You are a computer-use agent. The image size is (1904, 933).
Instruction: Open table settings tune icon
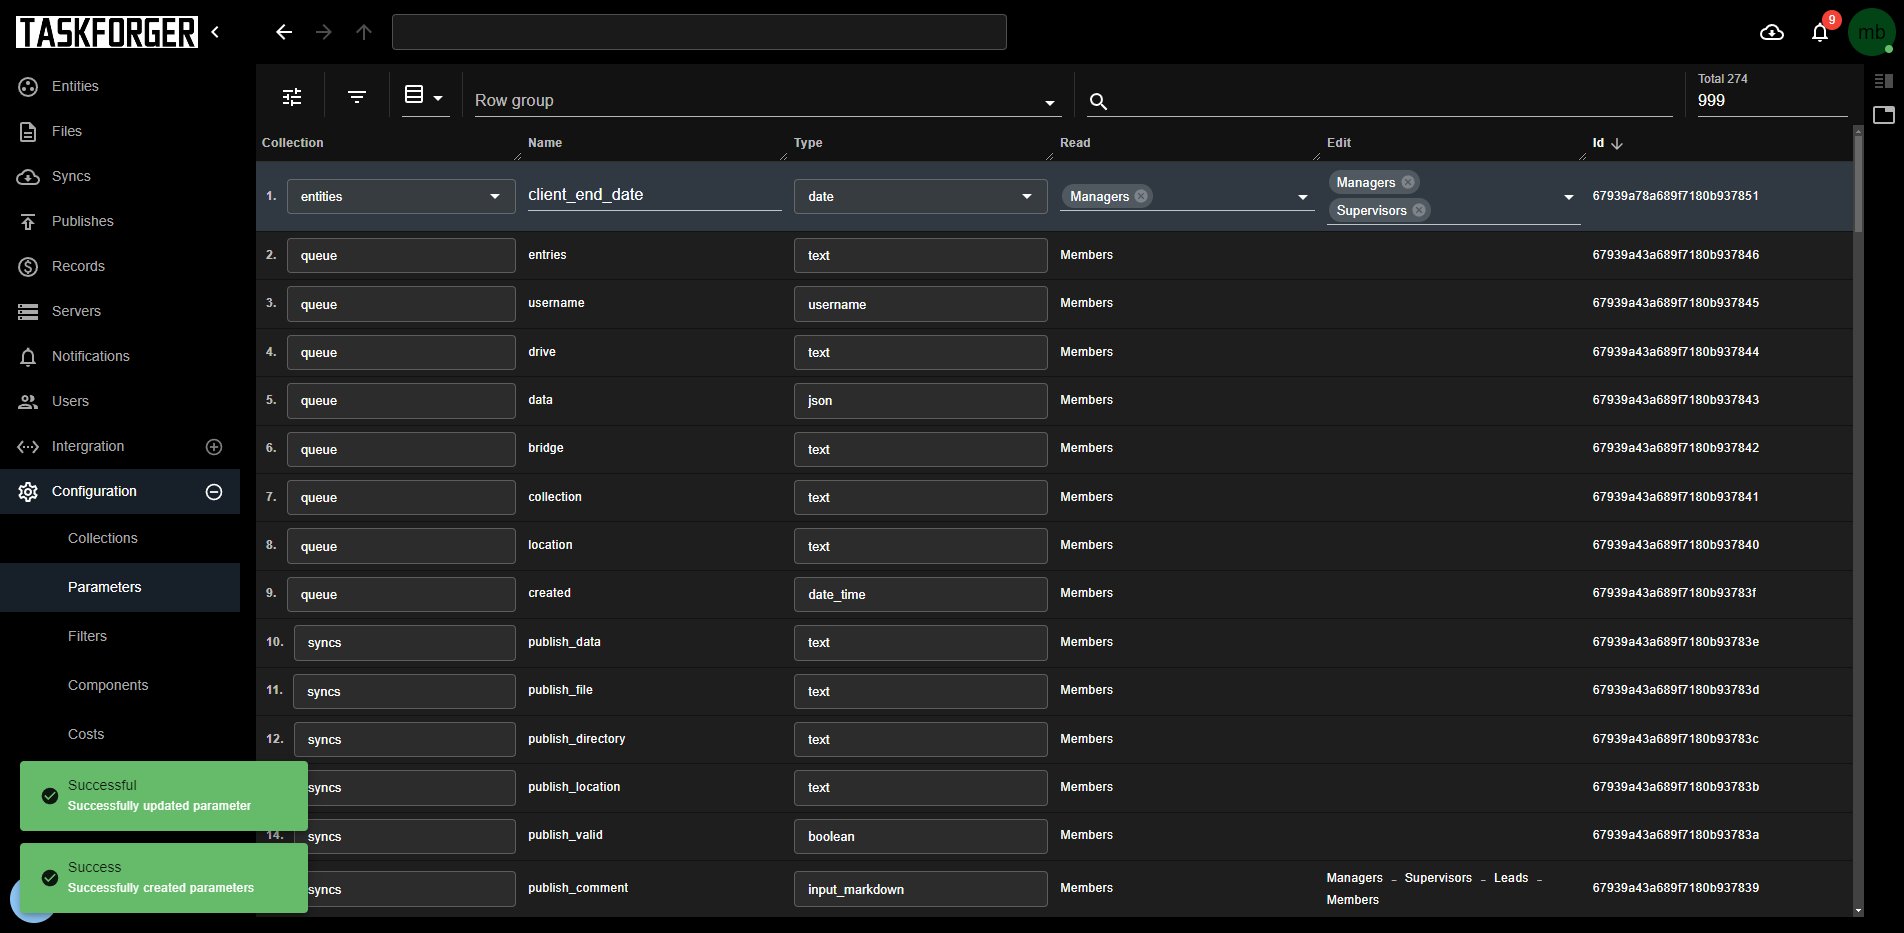tap(292, 97)
